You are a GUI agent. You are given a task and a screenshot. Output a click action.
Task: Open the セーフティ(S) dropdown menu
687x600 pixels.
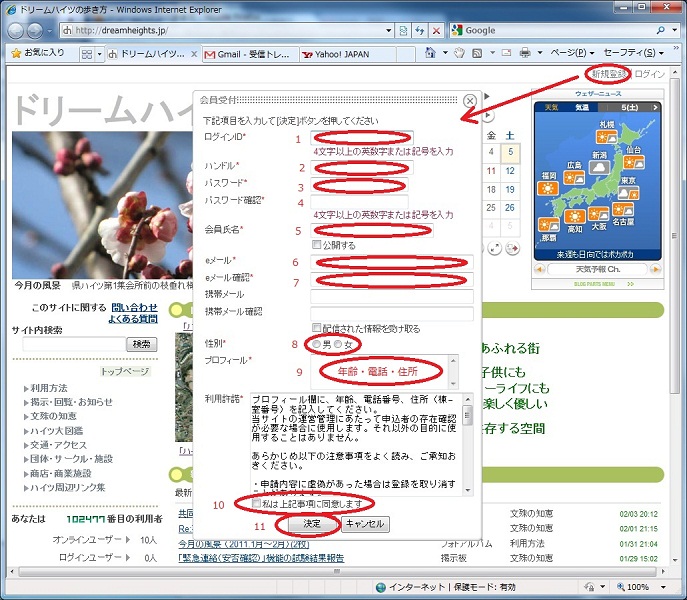click(x=632, y=52)
